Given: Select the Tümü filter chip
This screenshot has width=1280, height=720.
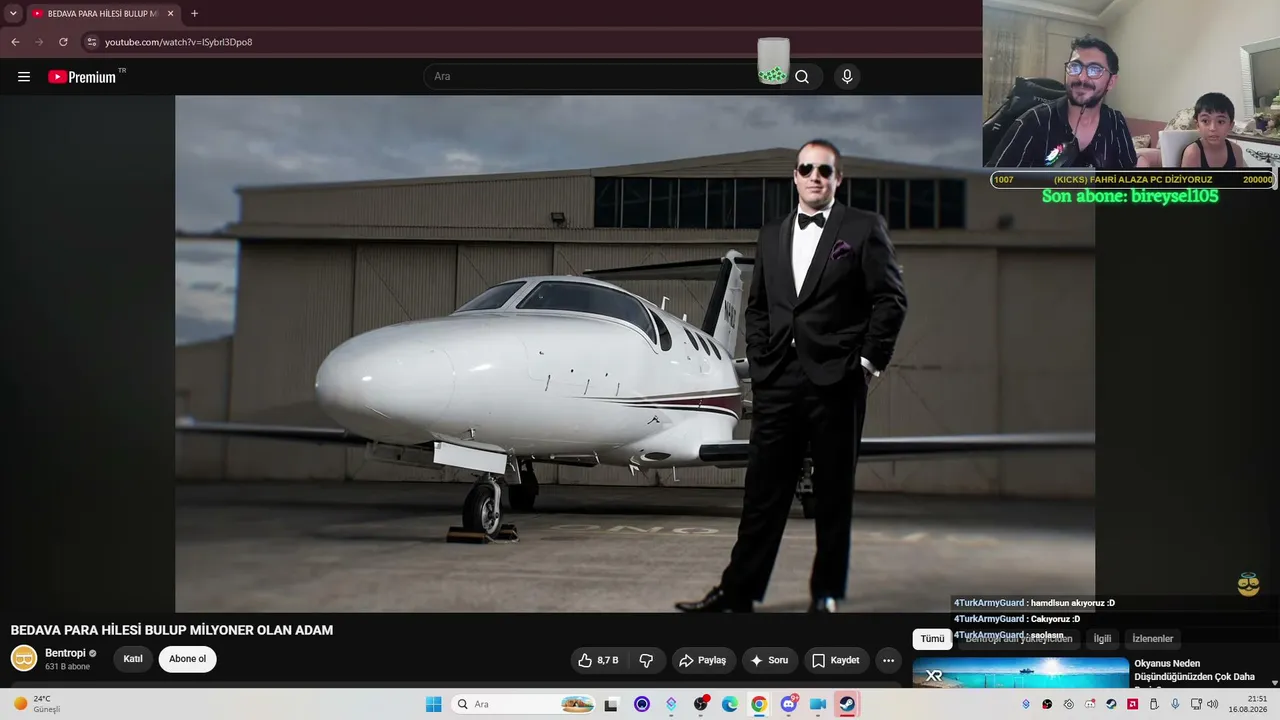Looking at the screenshot, I should click(932, 639).
